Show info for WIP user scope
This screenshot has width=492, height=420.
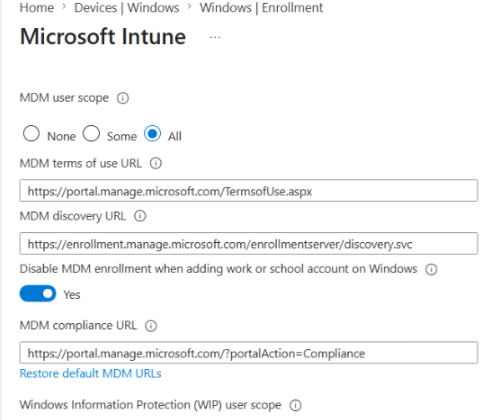coord(295,405)
